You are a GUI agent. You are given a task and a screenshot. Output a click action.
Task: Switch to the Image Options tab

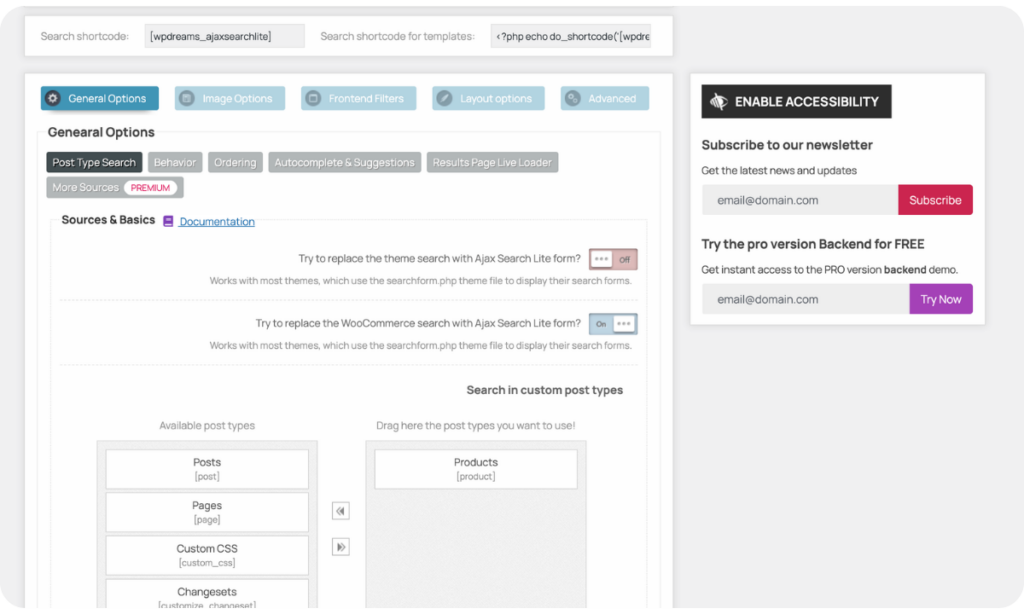(x=229, y=98)
